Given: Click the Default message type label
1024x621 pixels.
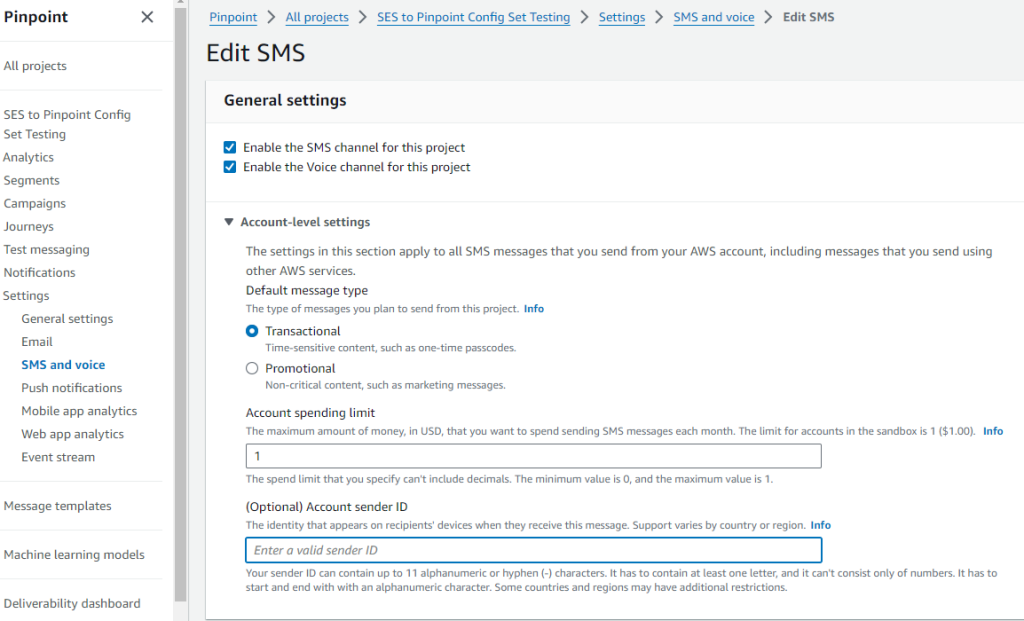Looking at the screenshot, I should click(x=307, y=290).
